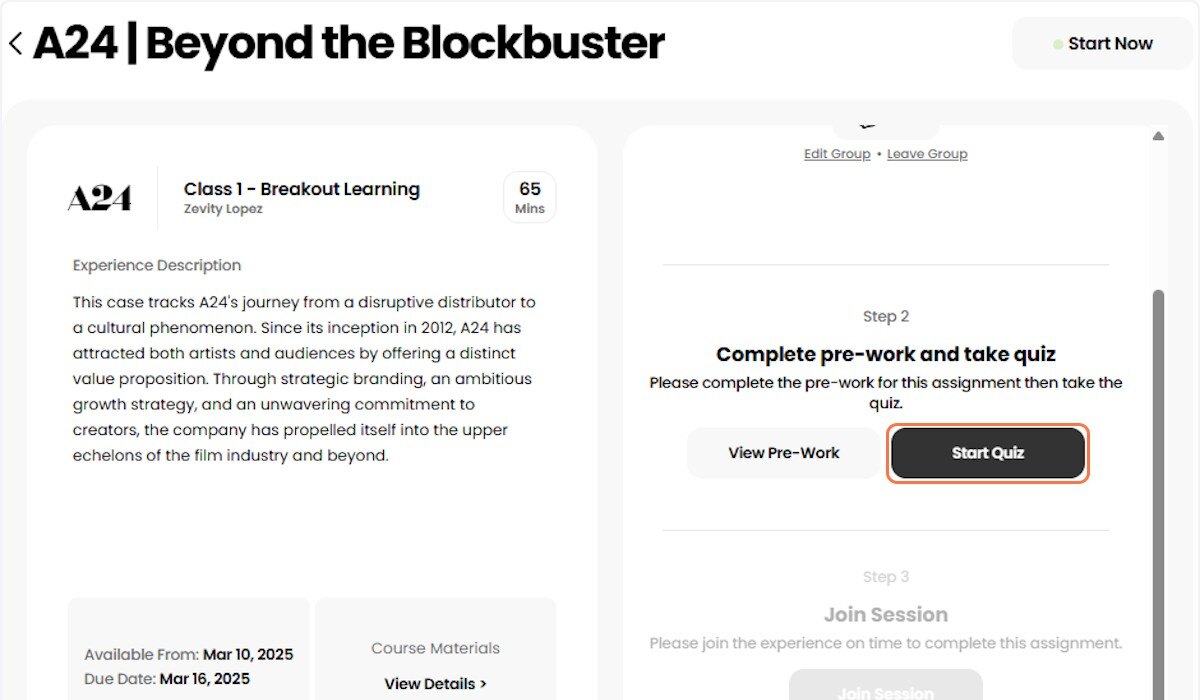Screen dimensions: 1200x700
Task: Go back using the left chevron arrow
Action: pos(15,44)
